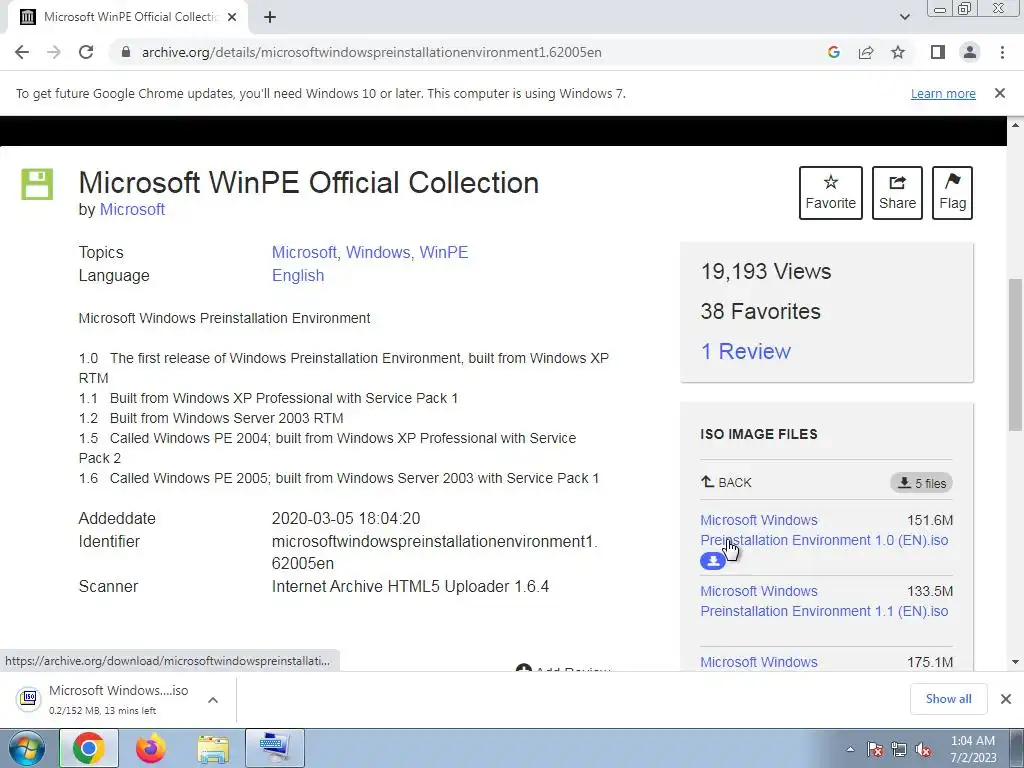Open download item options chevron

click(x=213, y=699)
